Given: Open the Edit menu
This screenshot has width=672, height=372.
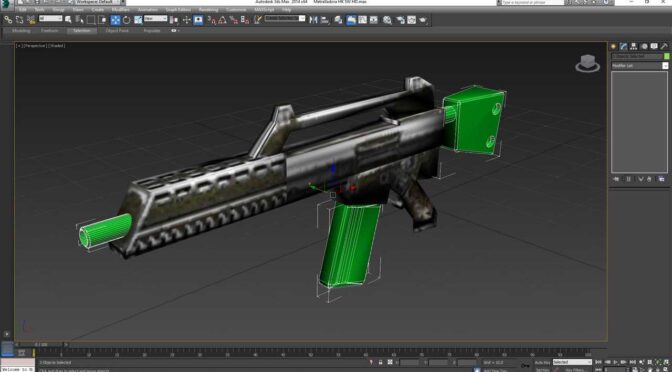Looking at the screenshot, I should tap(23, 9).
